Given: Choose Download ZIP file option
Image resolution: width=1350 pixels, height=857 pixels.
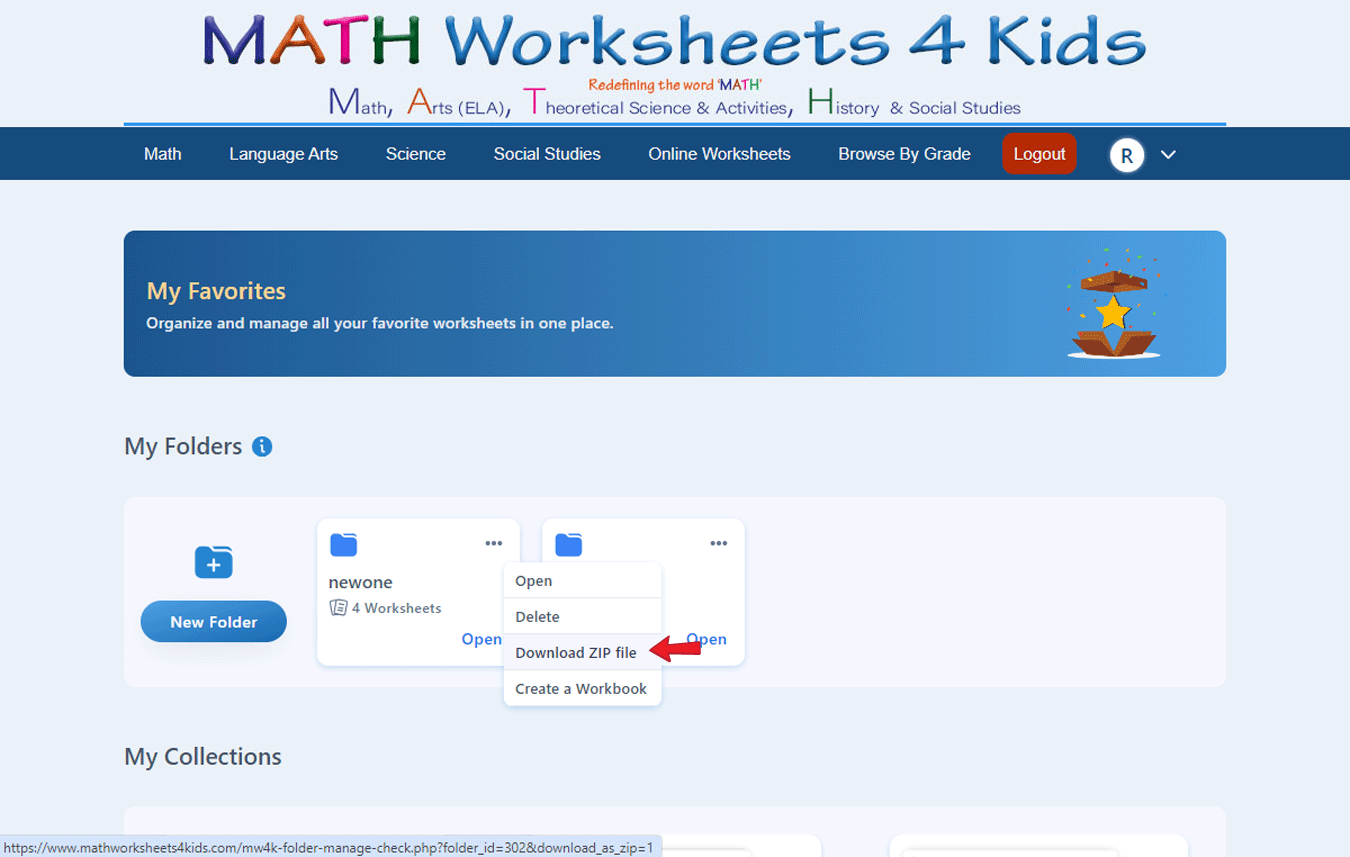Looking at the screenshot, I should coord(583,653).
